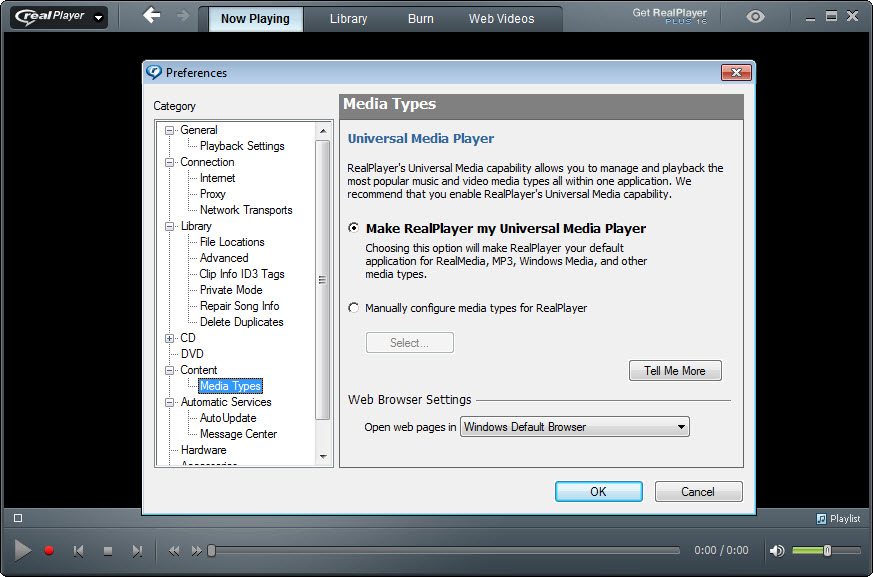Adjust the volume slider knob

point(827,550)
